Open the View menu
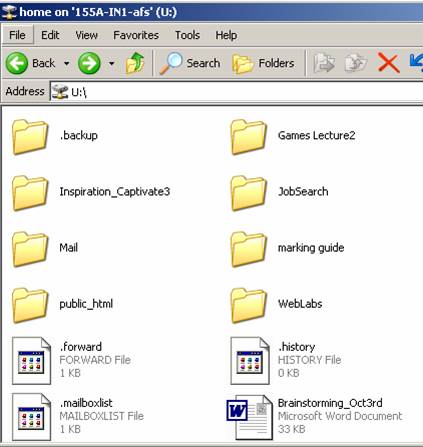 [x=86, y=35]
